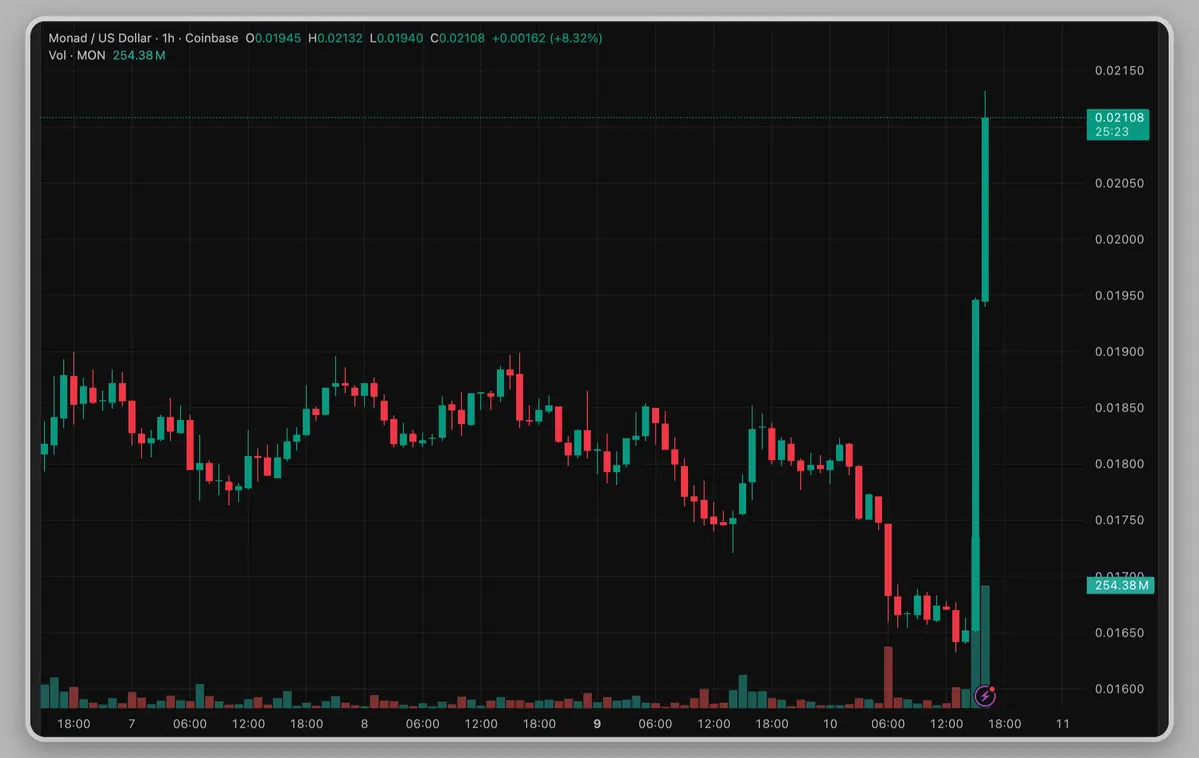
Task: Click the volume label 254.38M on price axis
Action: pyautogui.click(x=1120, y=585)
